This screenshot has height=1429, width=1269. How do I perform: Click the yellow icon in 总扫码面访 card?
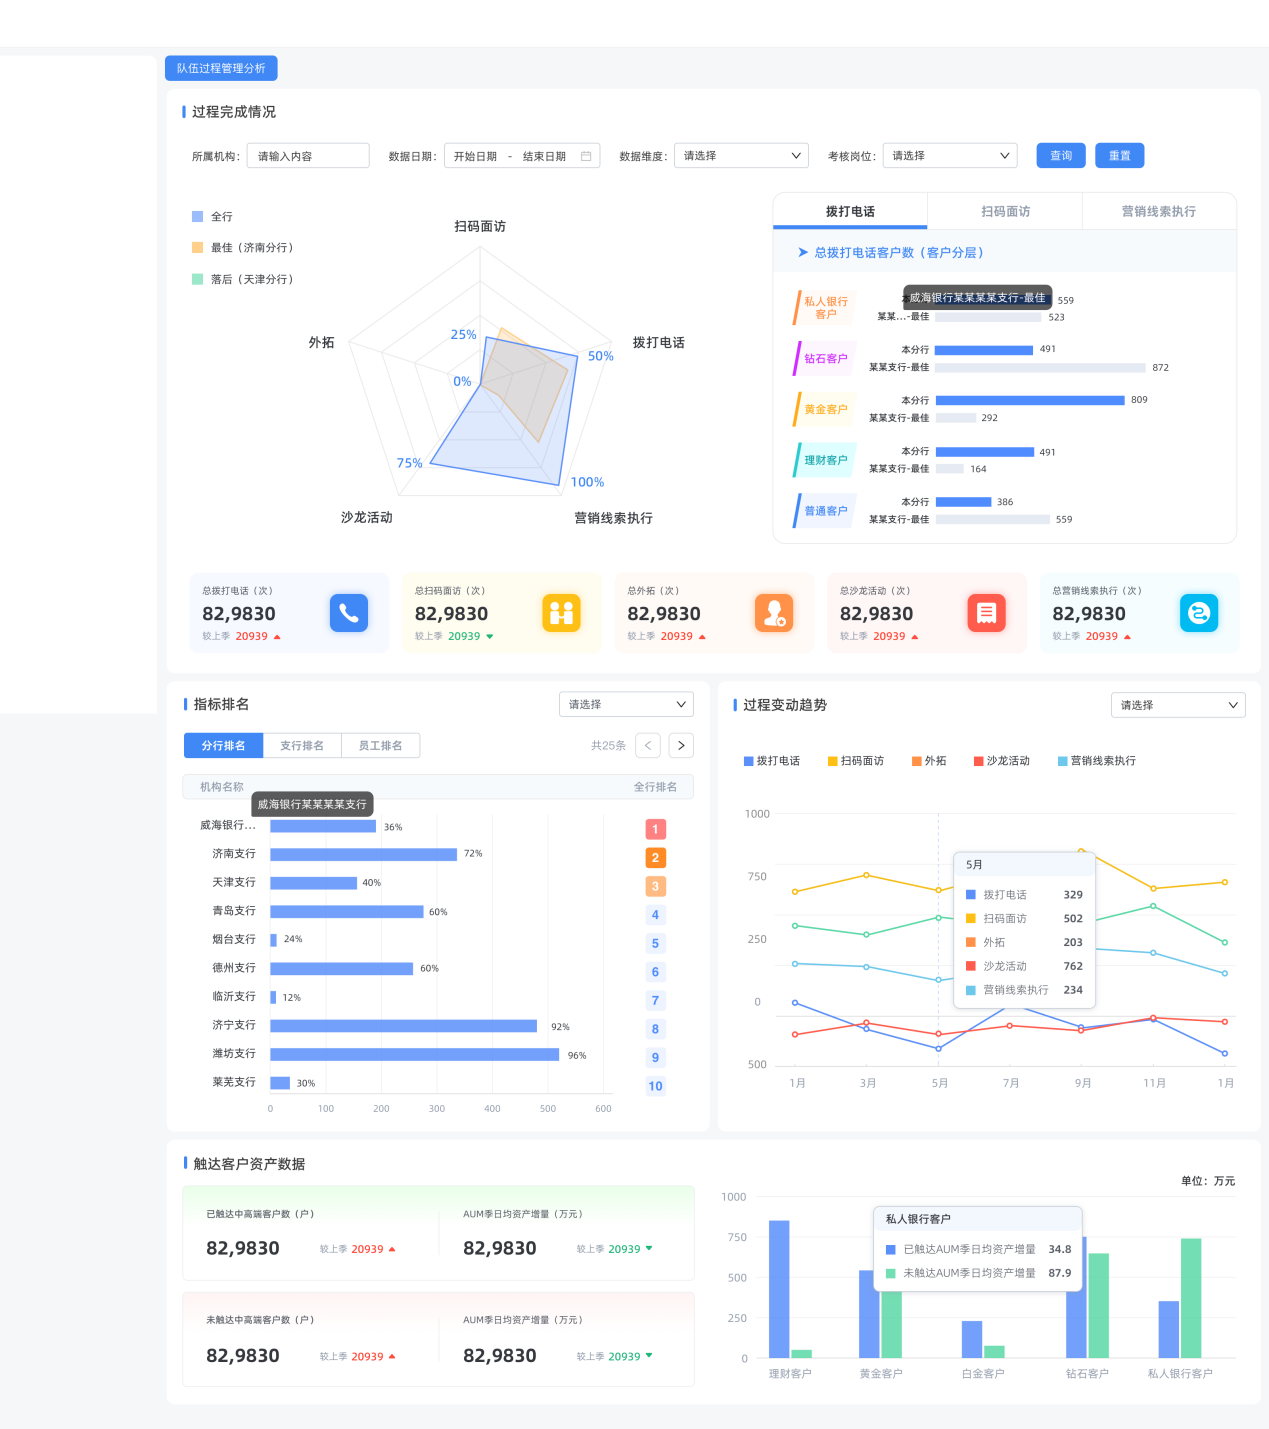(562, 613)
